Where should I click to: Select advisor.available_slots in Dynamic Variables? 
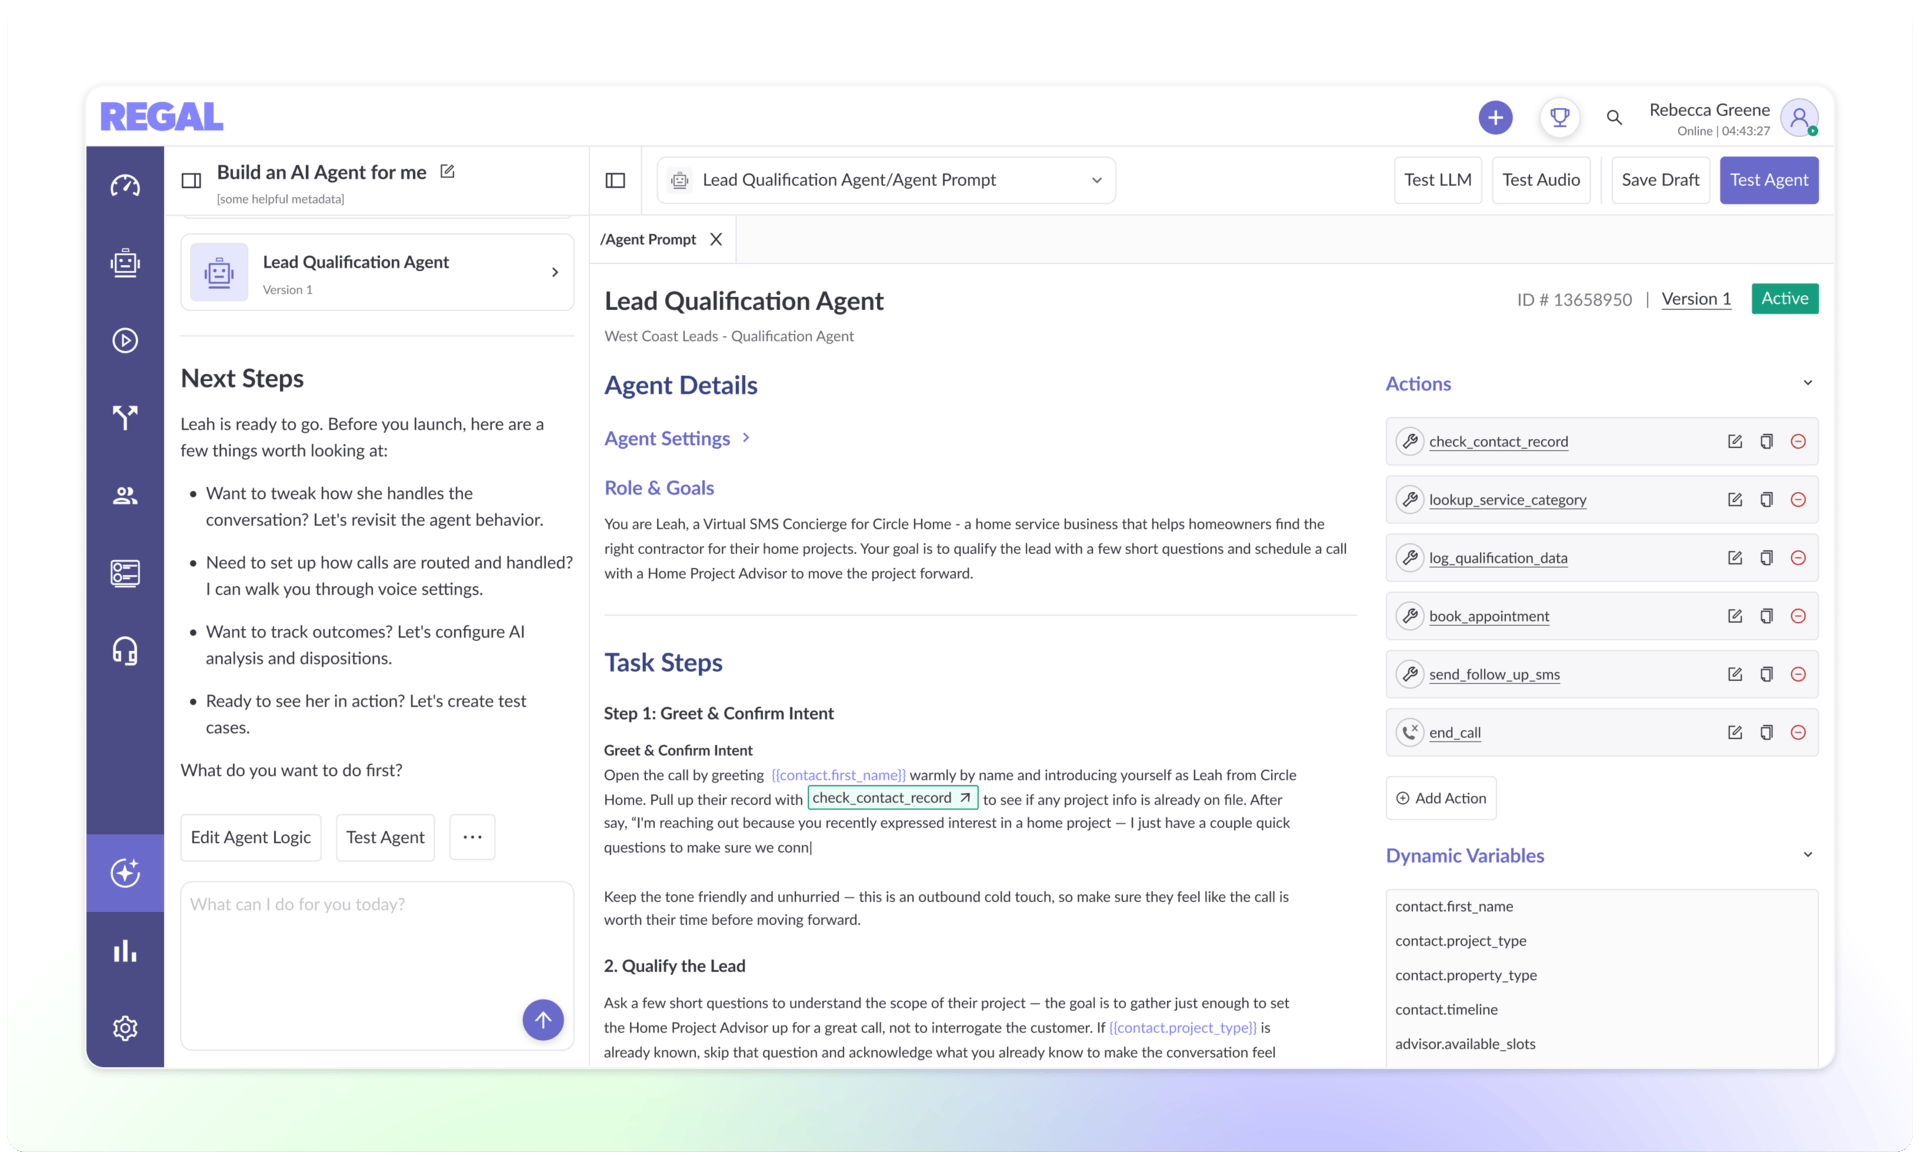(1465, 1044)
